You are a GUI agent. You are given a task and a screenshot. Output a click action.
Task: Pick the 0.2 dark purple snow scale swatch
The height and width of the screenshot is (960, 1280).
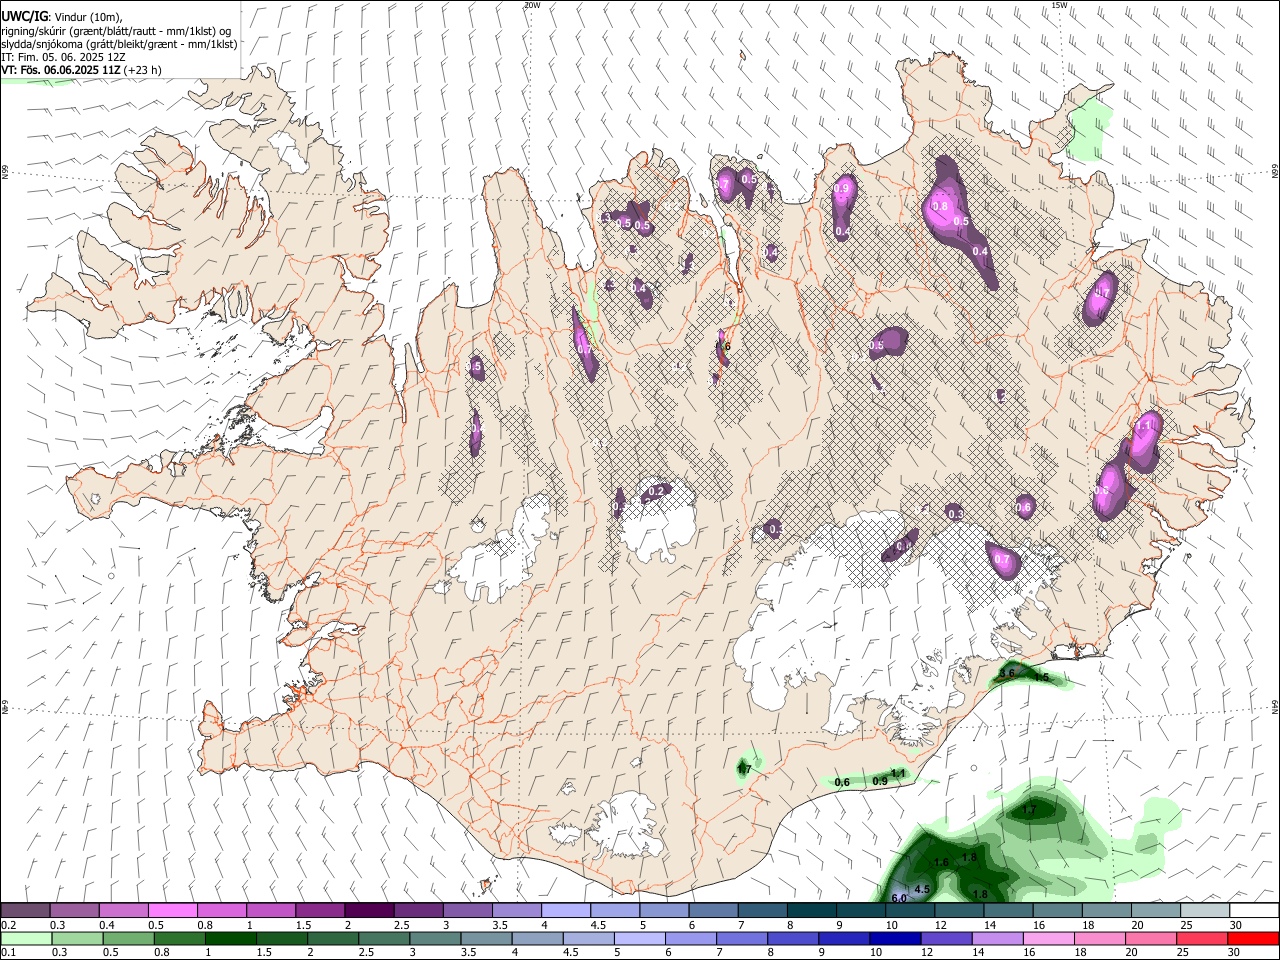25,911
